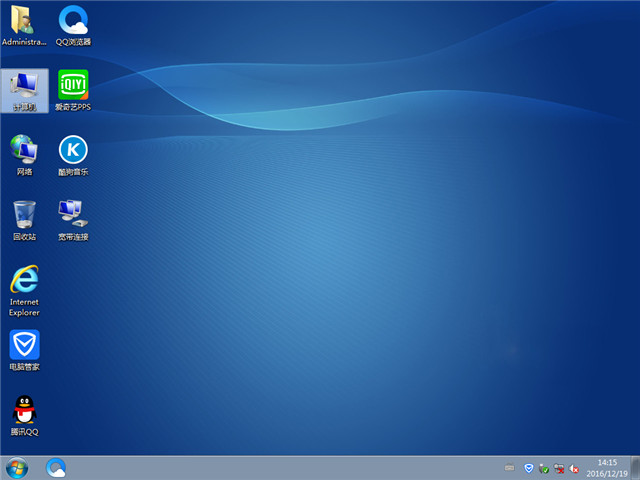
Task: Select the 回收站 recycle bin
Action: click(x=24, y=217)
